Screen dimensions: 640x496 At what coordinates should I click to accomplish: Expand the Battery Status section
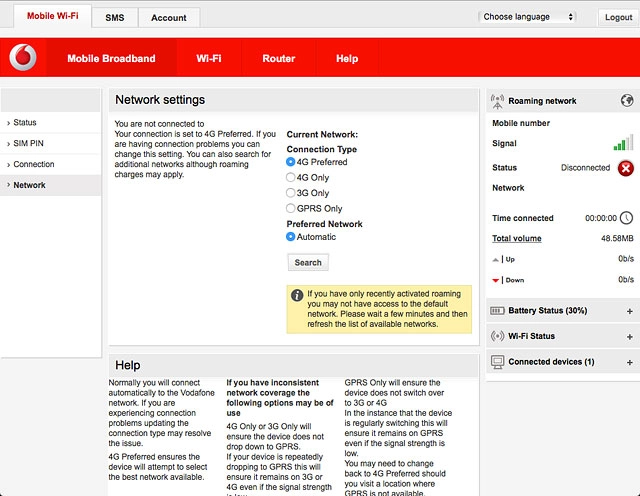click(629, 311)
